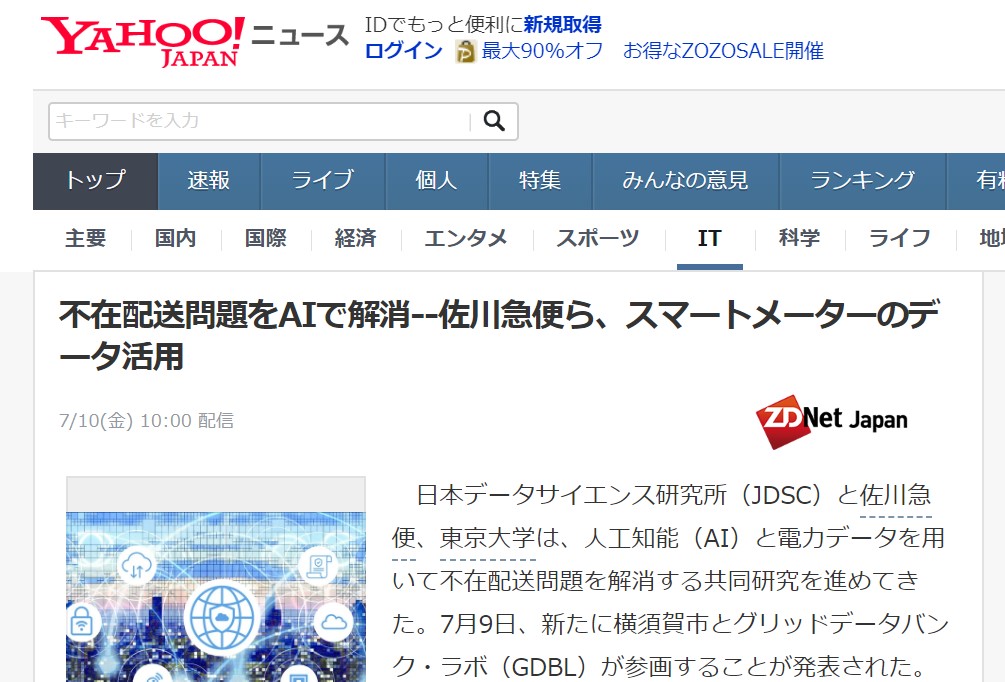Select the 国際 news category
Screen dimensions: 1005x682
click(x=265, y=238)
